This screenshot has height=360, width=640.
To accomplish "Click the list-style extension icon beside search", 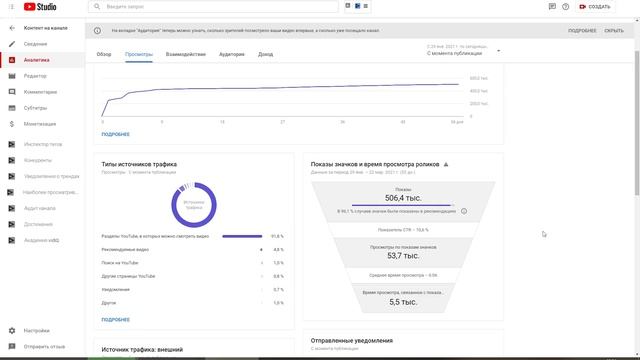I will (x=366, y=6).
